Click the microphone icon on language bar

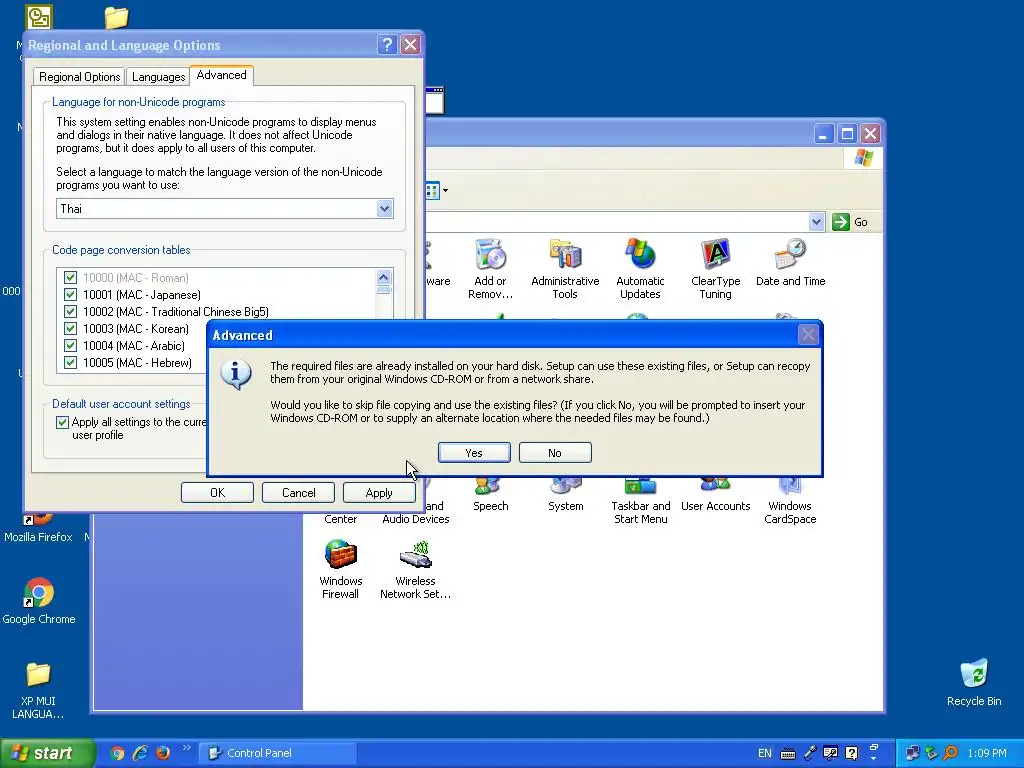click(810, 753)
